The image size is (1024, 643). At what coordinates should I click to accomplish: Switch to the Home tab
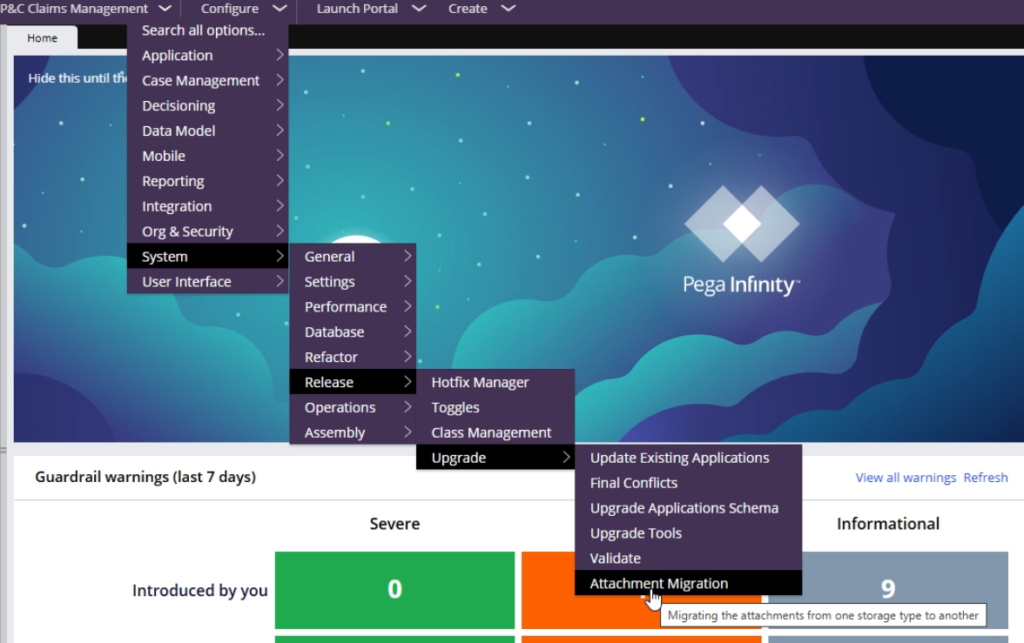(x=42, y=38)
